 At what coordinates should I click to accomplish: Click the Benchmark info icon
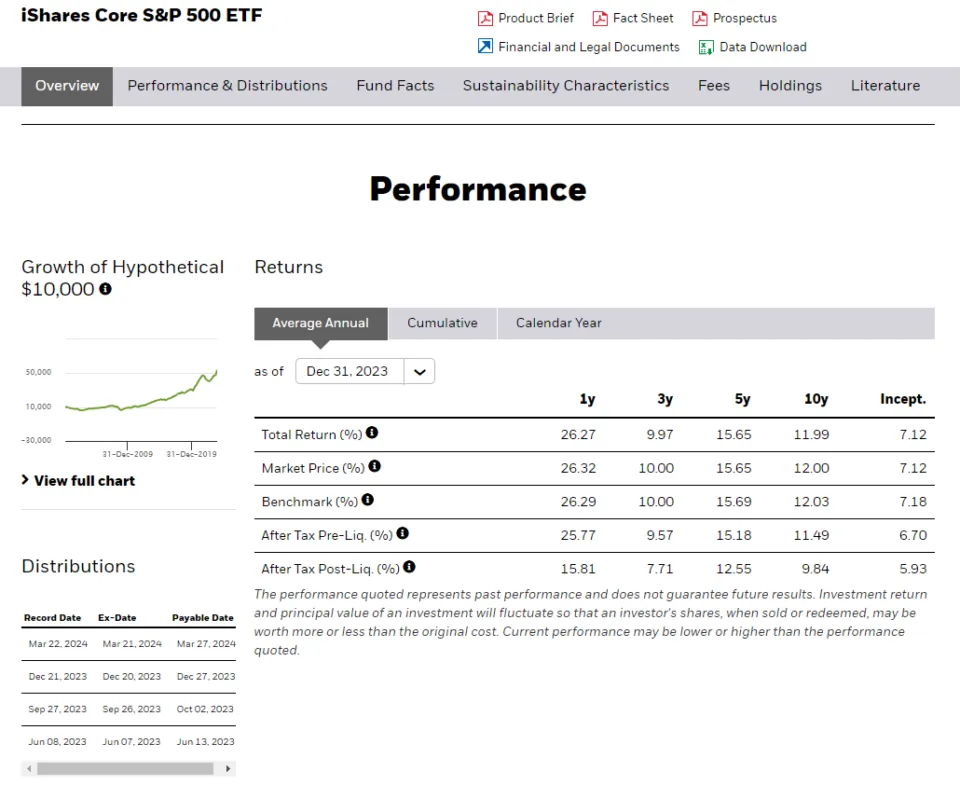pos(367,500)
